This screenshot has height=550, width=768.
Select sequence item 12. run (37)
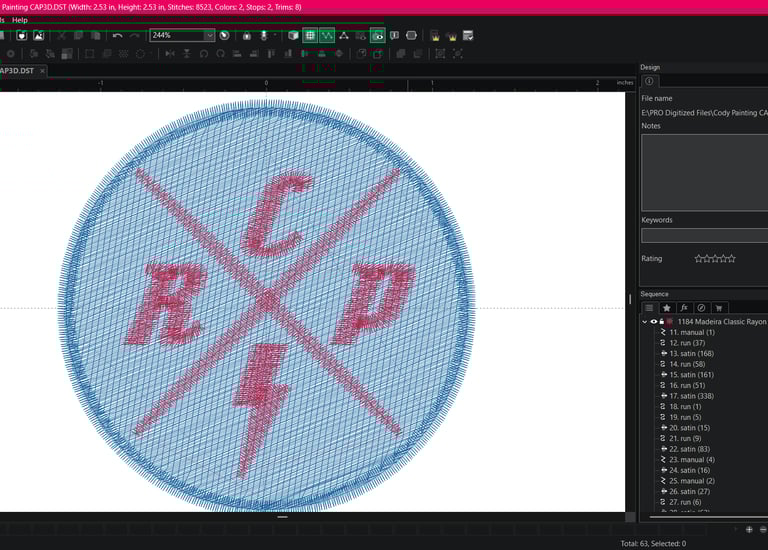click(687, 343)
